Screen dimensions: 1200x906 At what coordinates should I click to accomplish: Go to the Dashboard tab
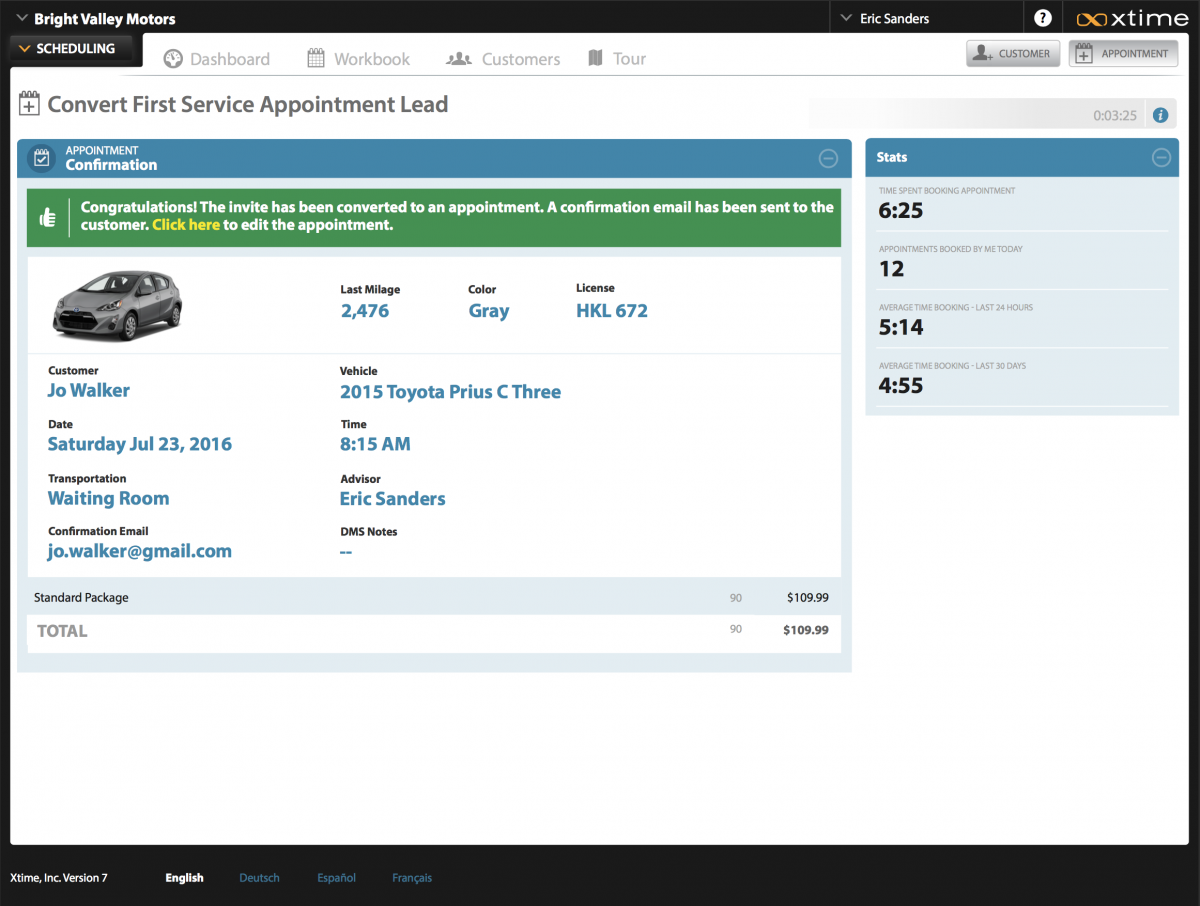coord(217,59)
